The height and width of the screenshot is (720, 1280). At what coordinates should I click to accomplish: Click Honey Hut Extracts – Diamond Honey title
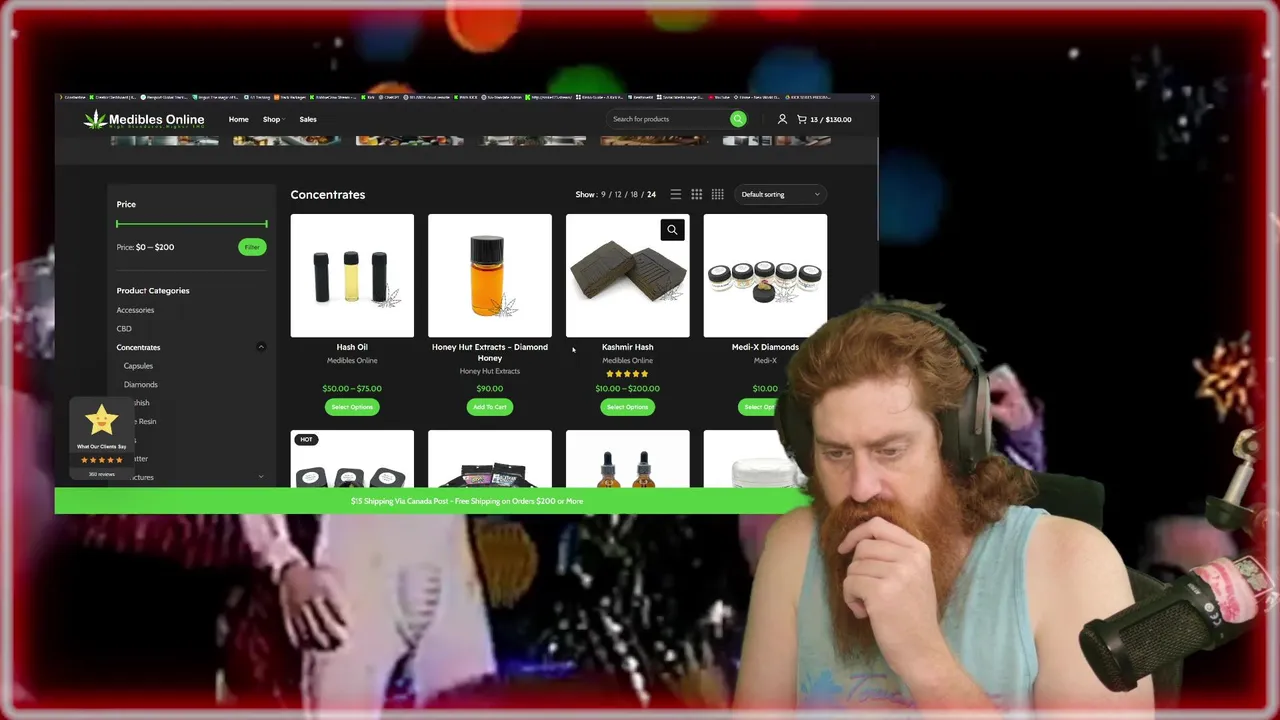tap(490, 352)
